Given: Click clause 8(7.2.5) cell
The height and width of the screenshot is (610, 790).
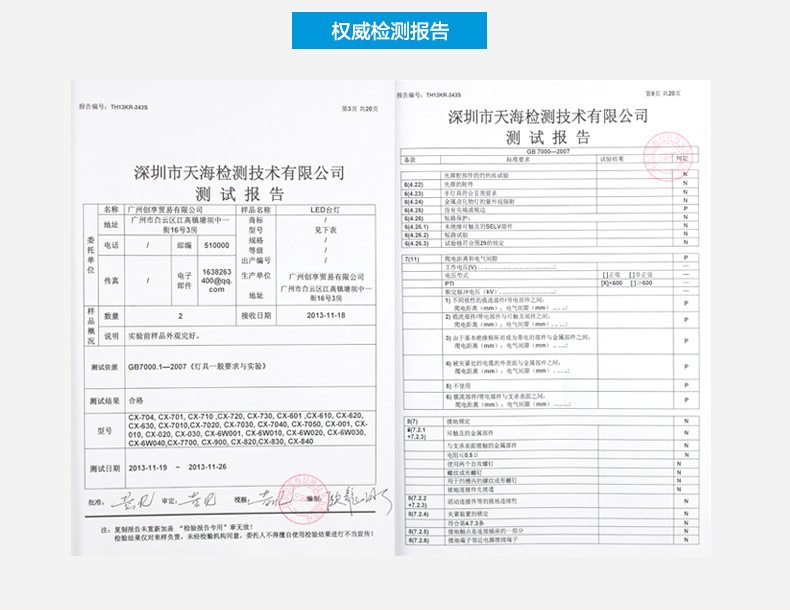Looking at the screenshot, I should (418, 532).
